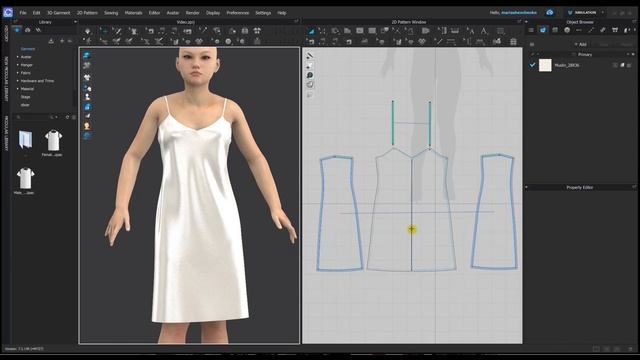640x360 pixels.
Task: Open the cloud sync icon next to the username
Action: [550, 13]
